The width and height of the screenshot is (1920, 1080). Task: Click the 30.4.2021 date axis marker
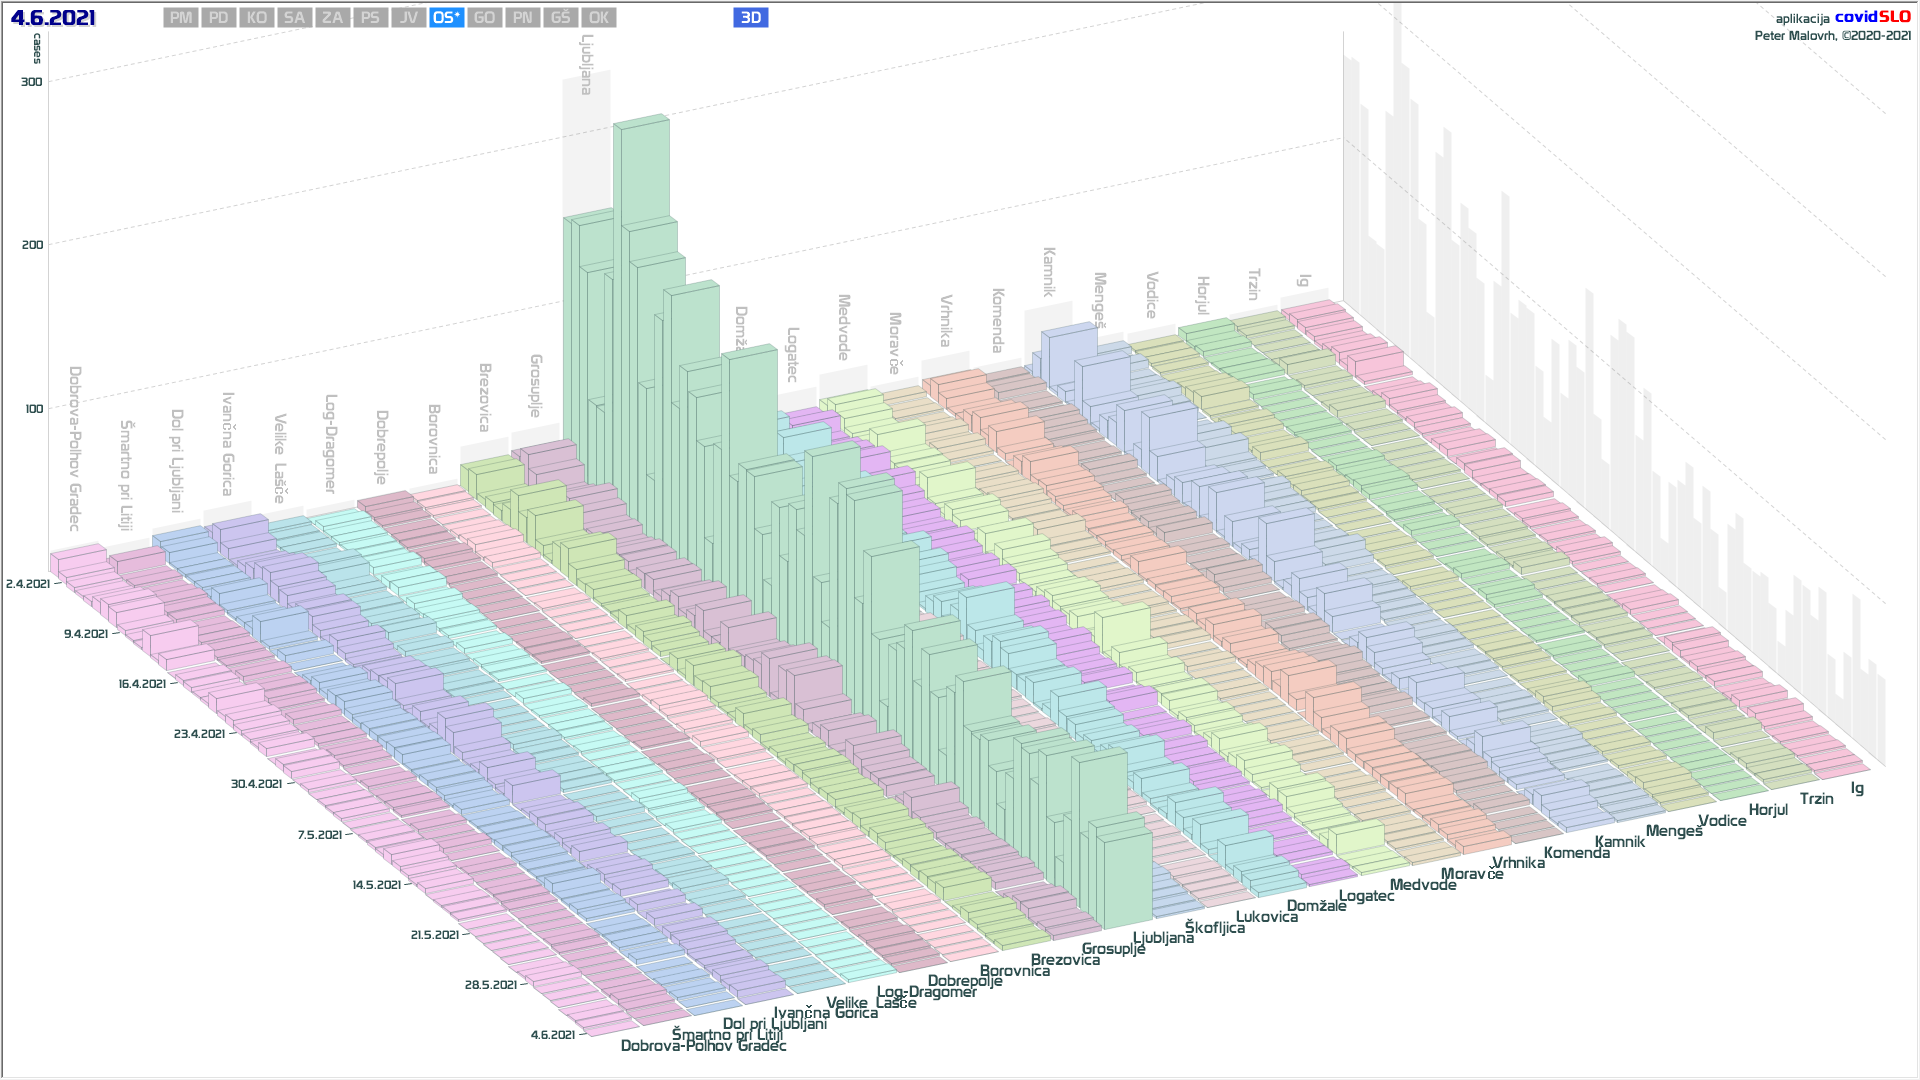(256, 784)
